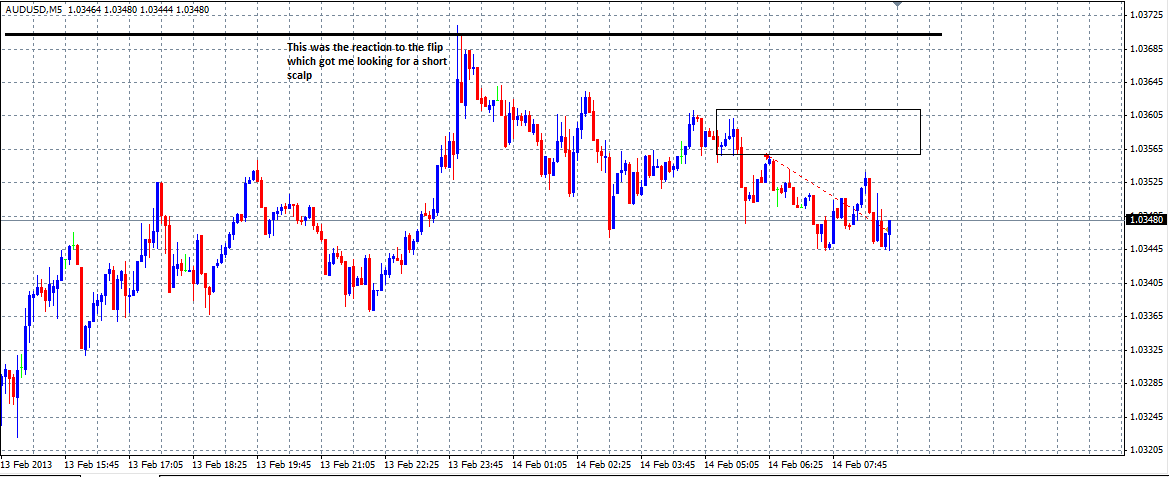
Task: Click the red arrow at the dashed trendline start
Action: (767, 156)
